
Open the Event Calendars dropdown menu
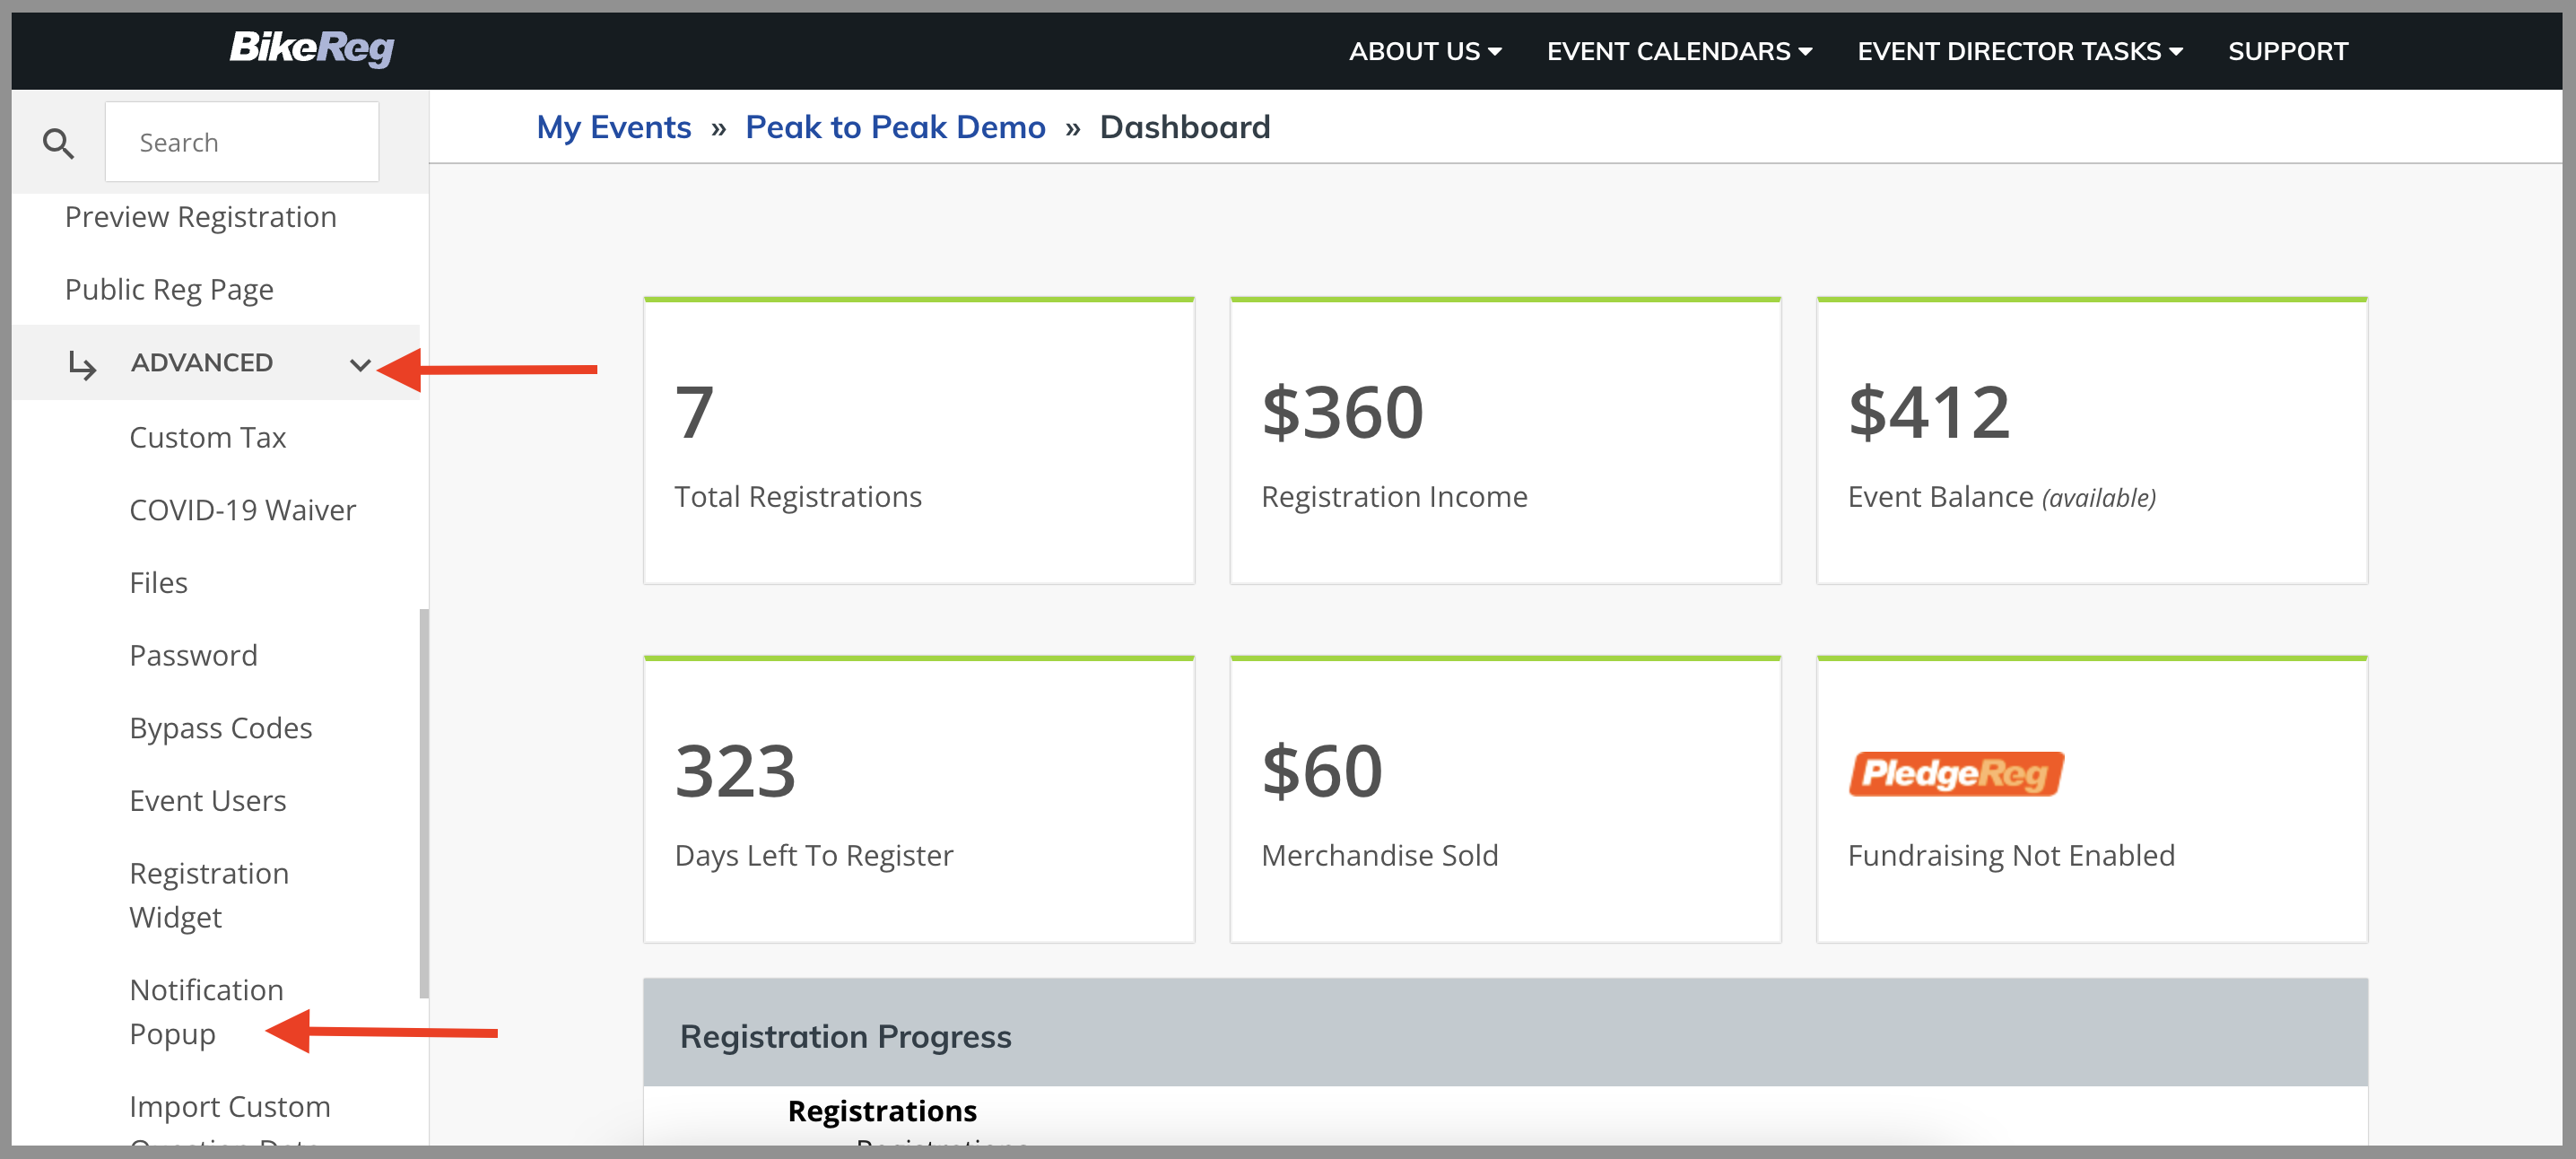pyautogui.click(x=1679, y=51)
